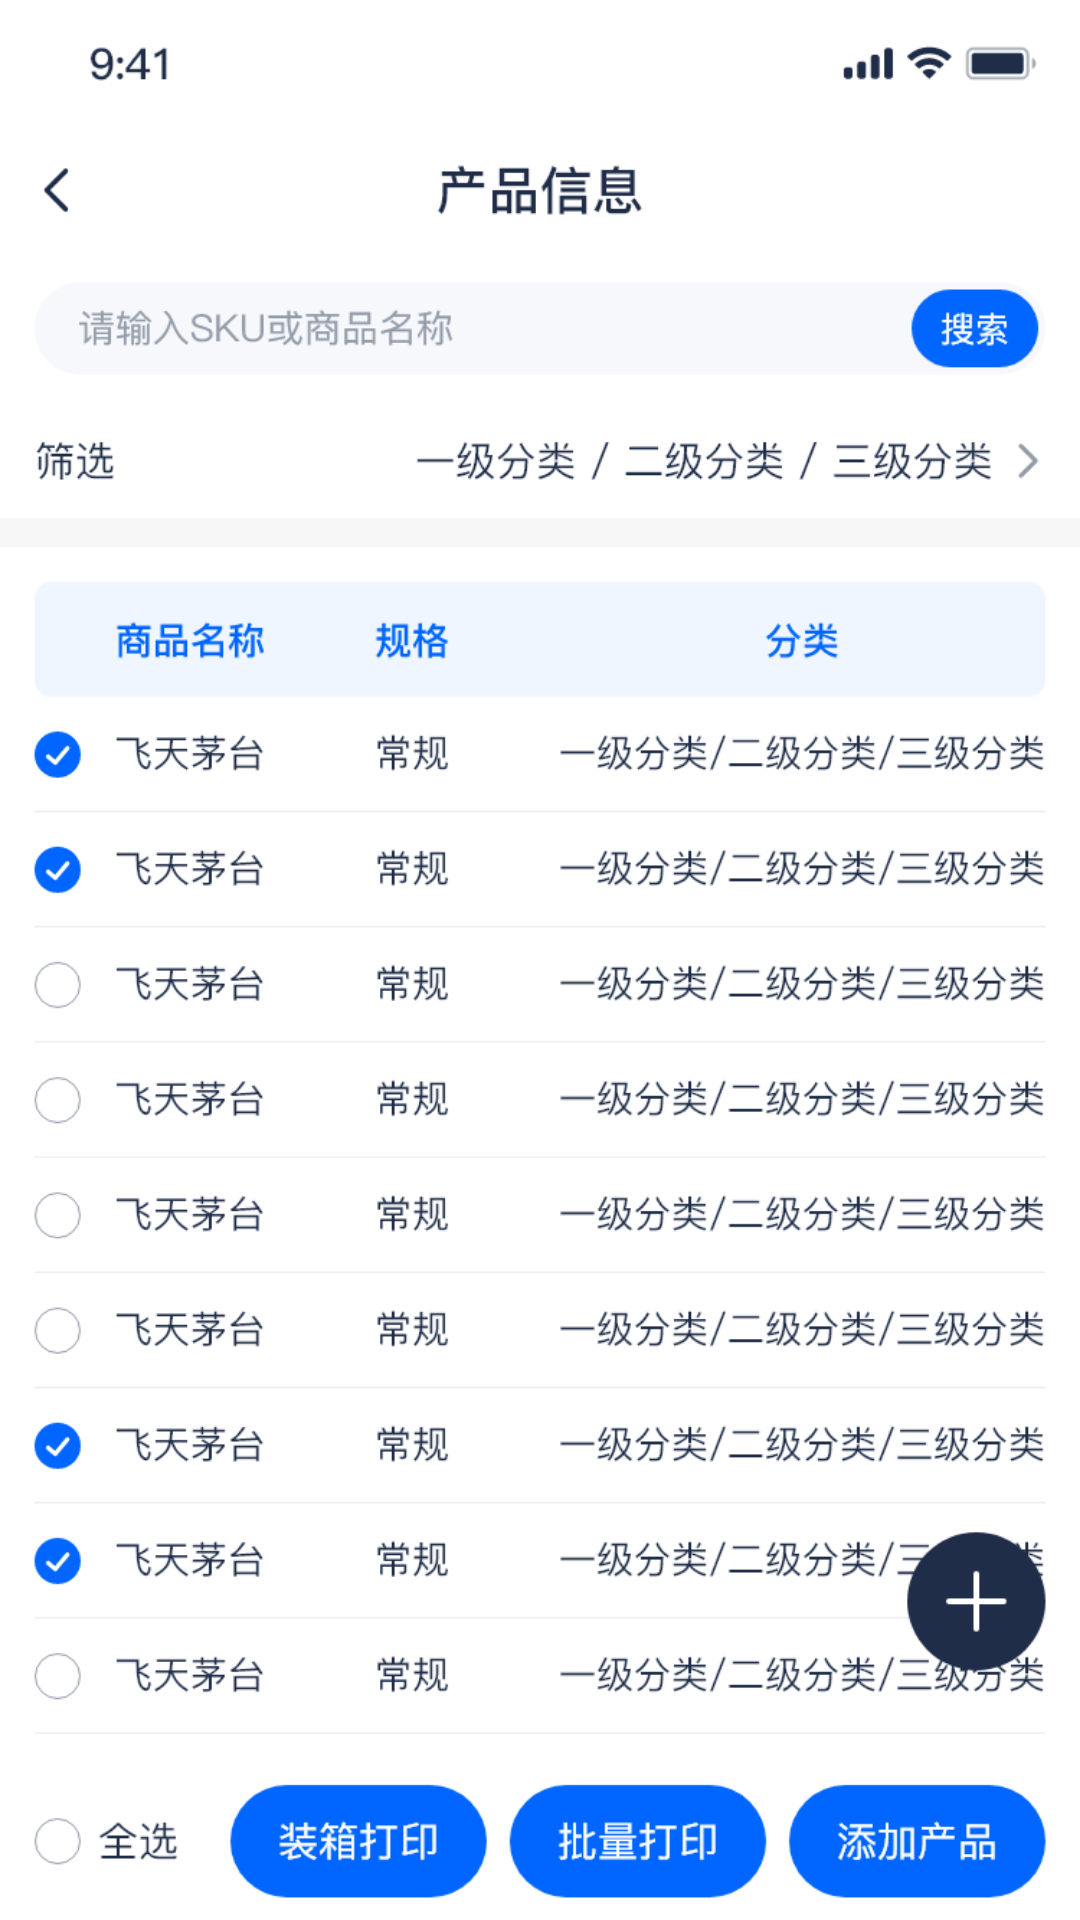
Task: Tap the battery status icon
Action: point(999,64)
